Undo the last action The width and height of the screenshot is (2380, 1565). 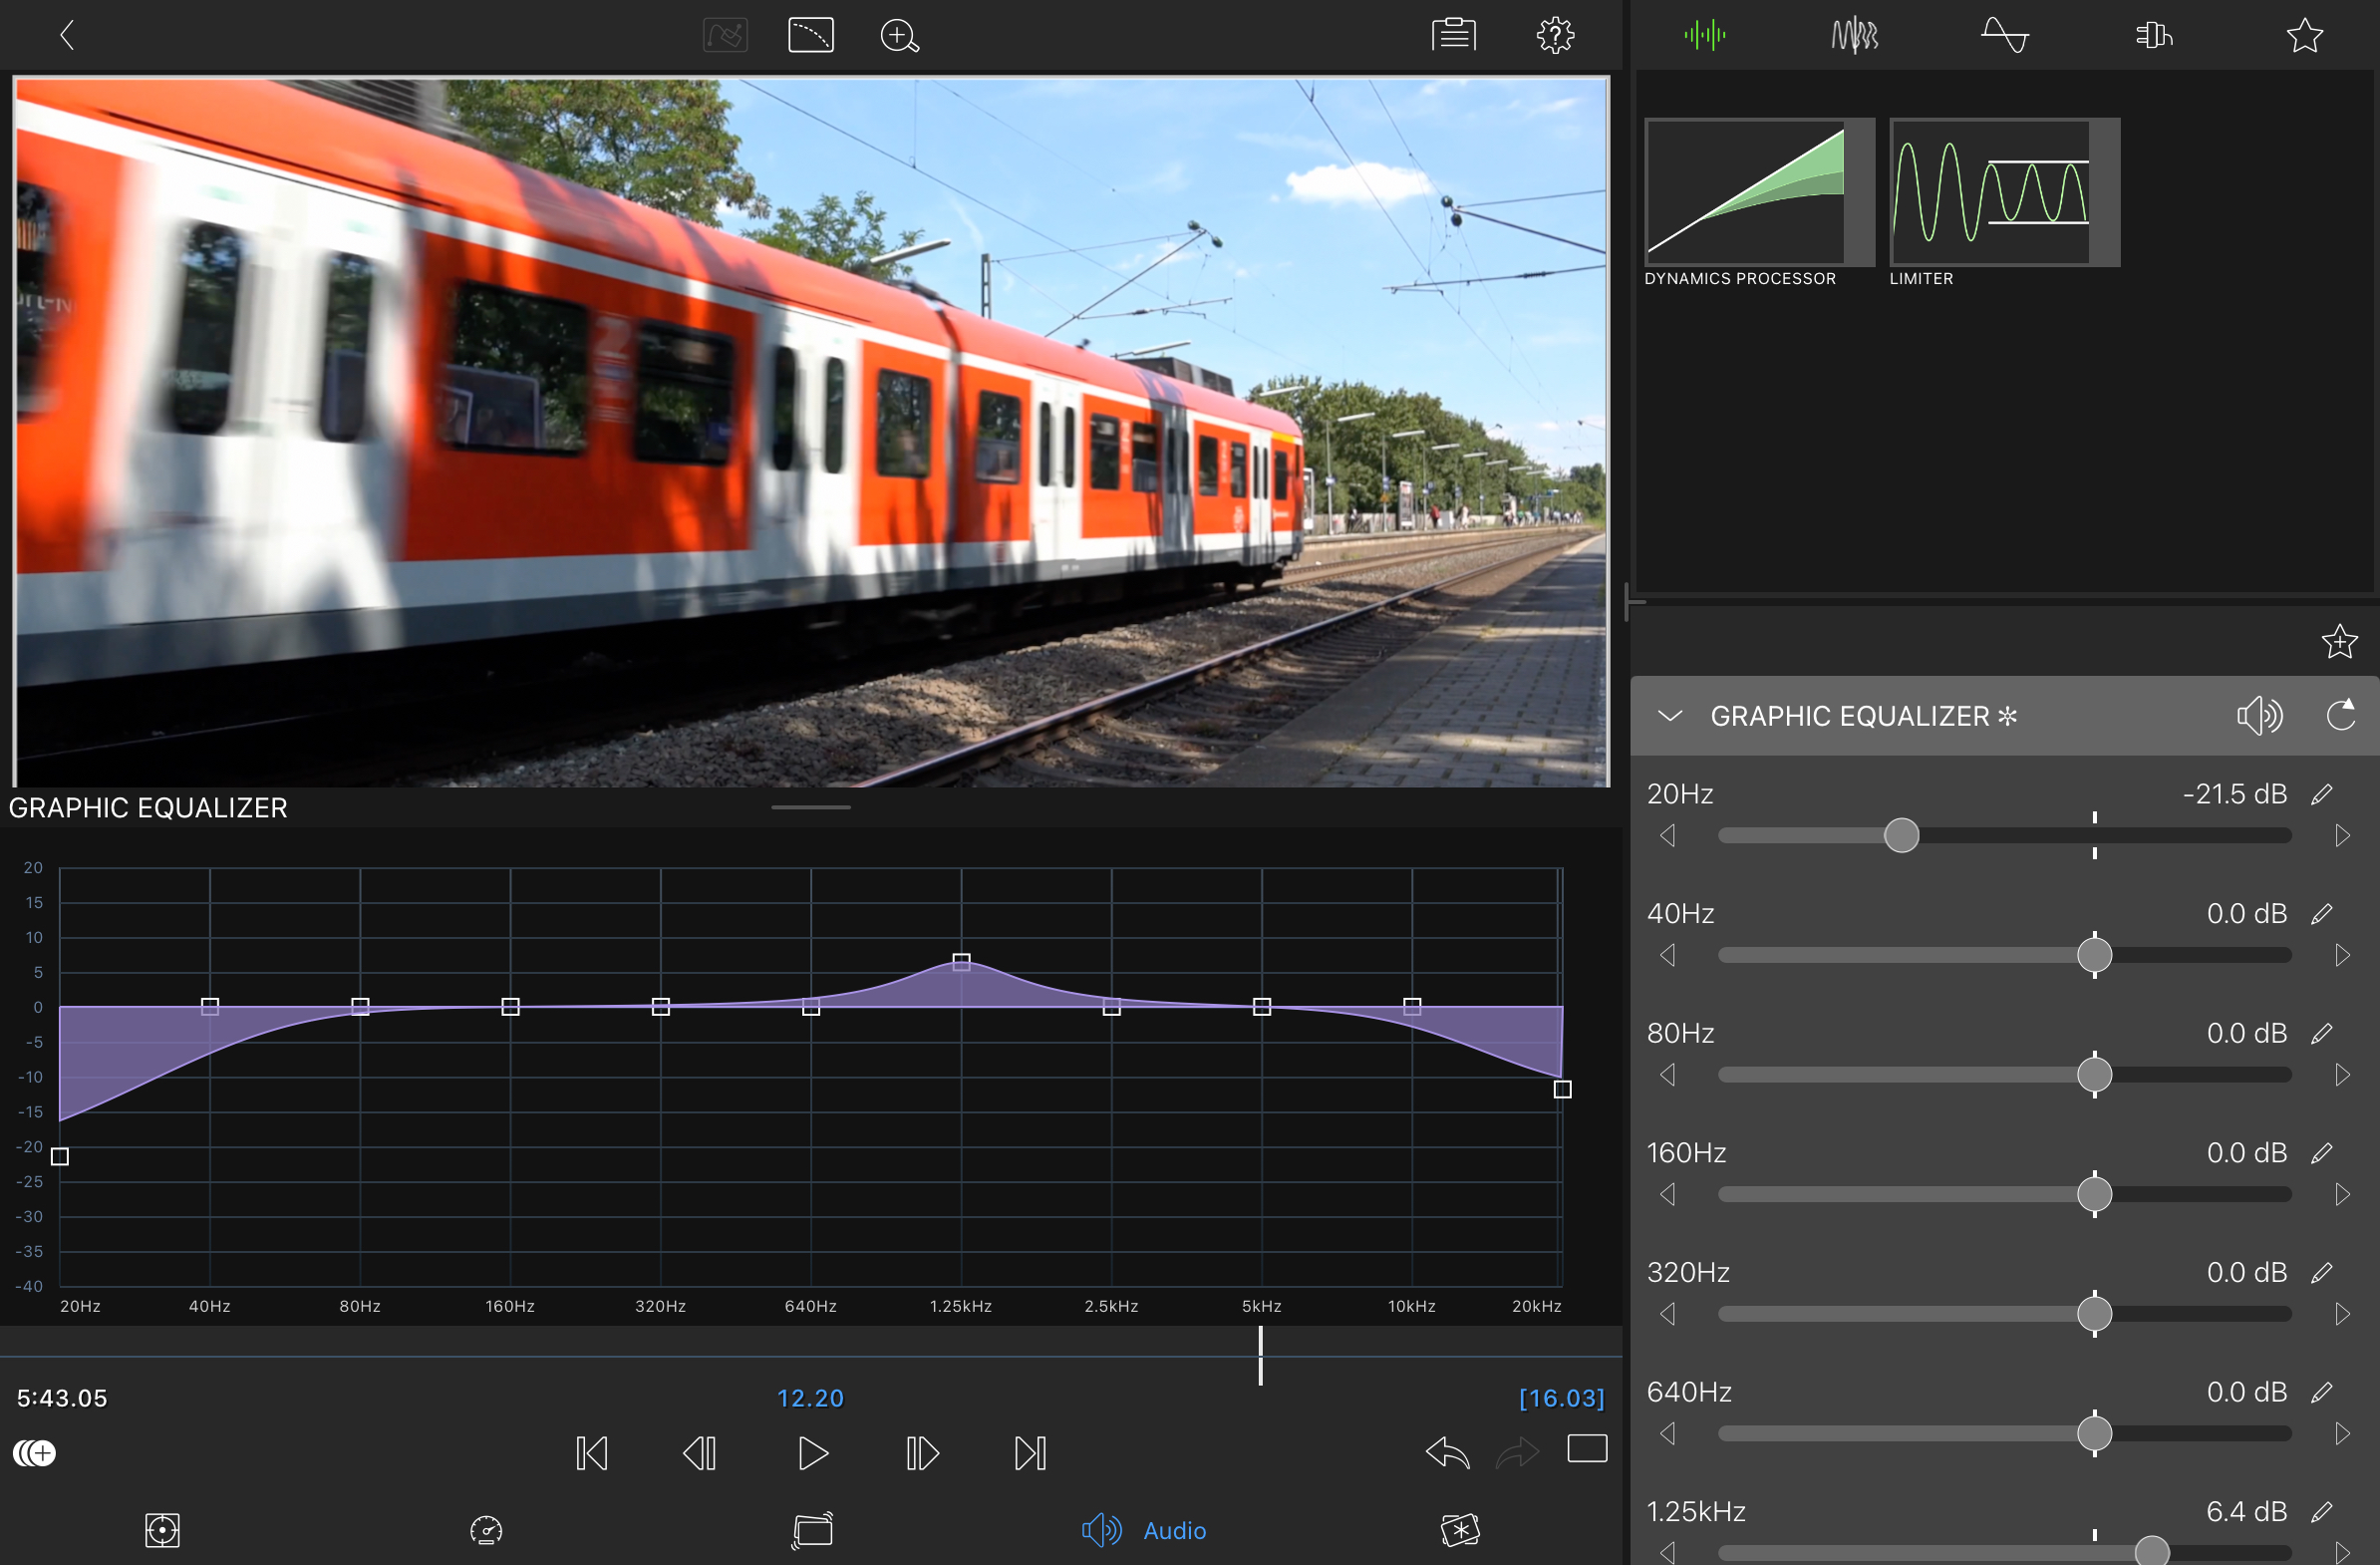pos(1447,1451)
